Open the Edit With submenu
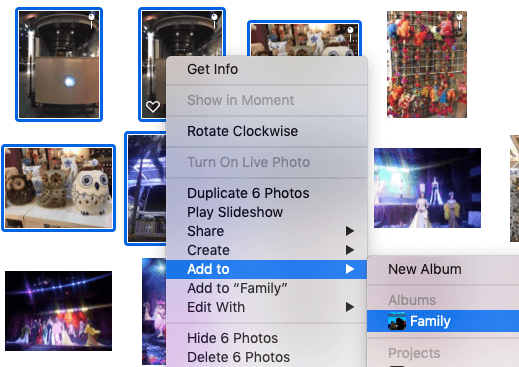Viewport: 519px width, 367px height. pos(267,307)
